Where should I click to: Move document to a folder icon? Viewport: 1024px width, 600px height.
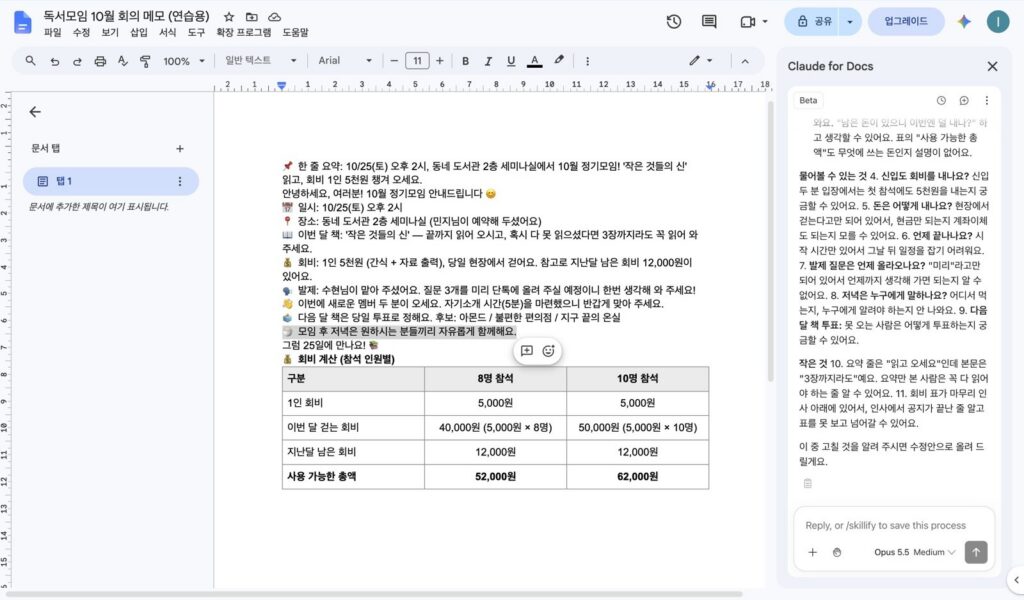point(251,17)
